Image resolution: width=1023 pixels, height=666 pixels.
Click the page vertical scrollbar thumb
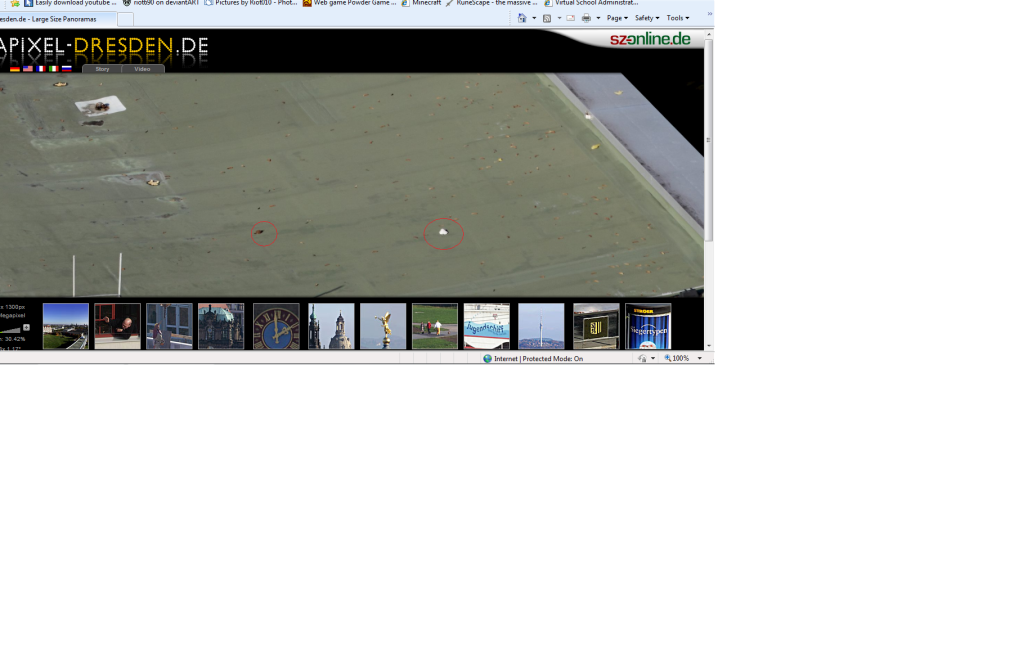click(709, 140)
